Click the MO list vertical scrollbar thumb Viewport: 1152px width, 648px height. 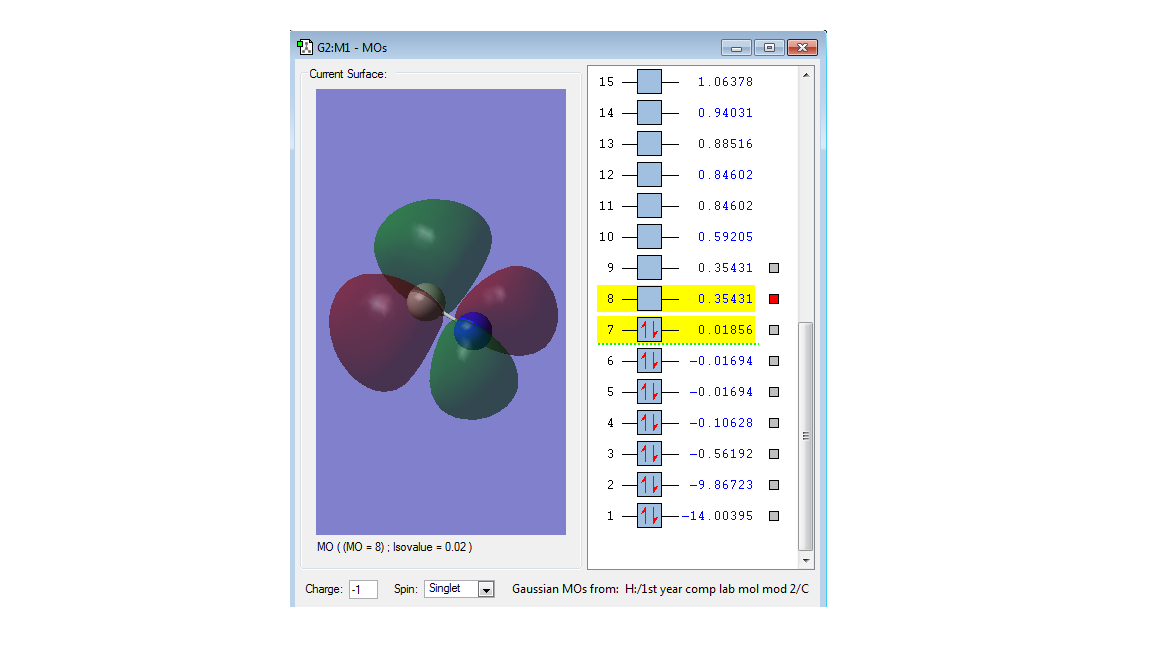coord(806,436)
